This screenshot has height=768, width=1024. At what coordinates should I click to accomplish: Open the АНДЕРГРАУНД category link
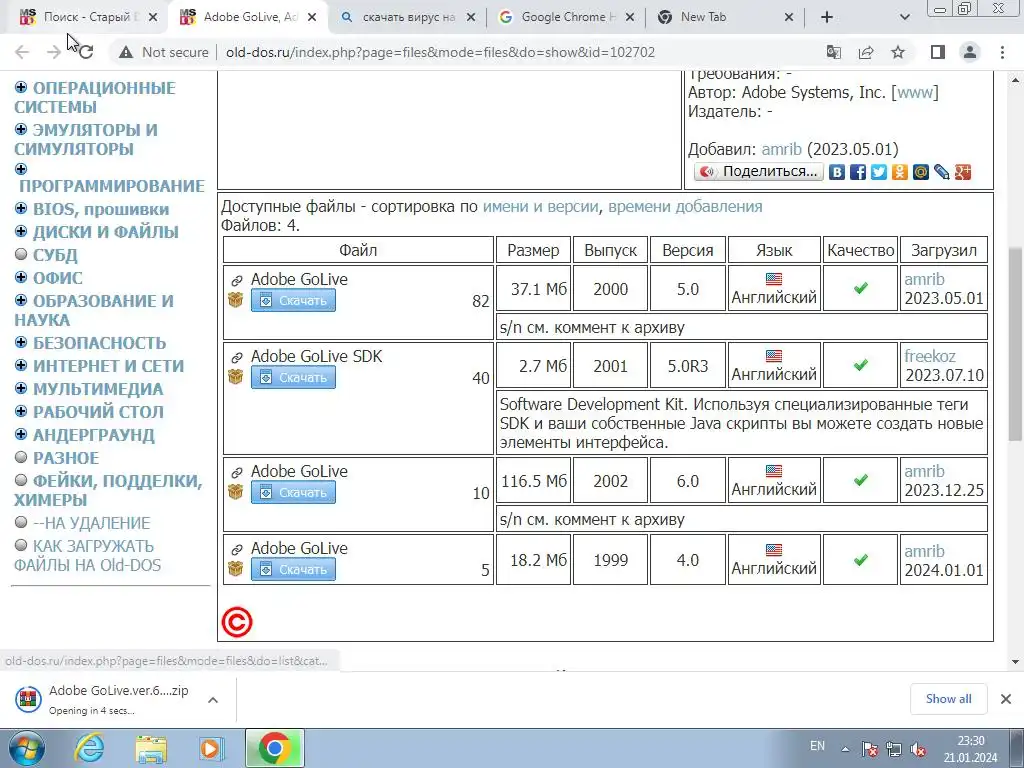93,435
